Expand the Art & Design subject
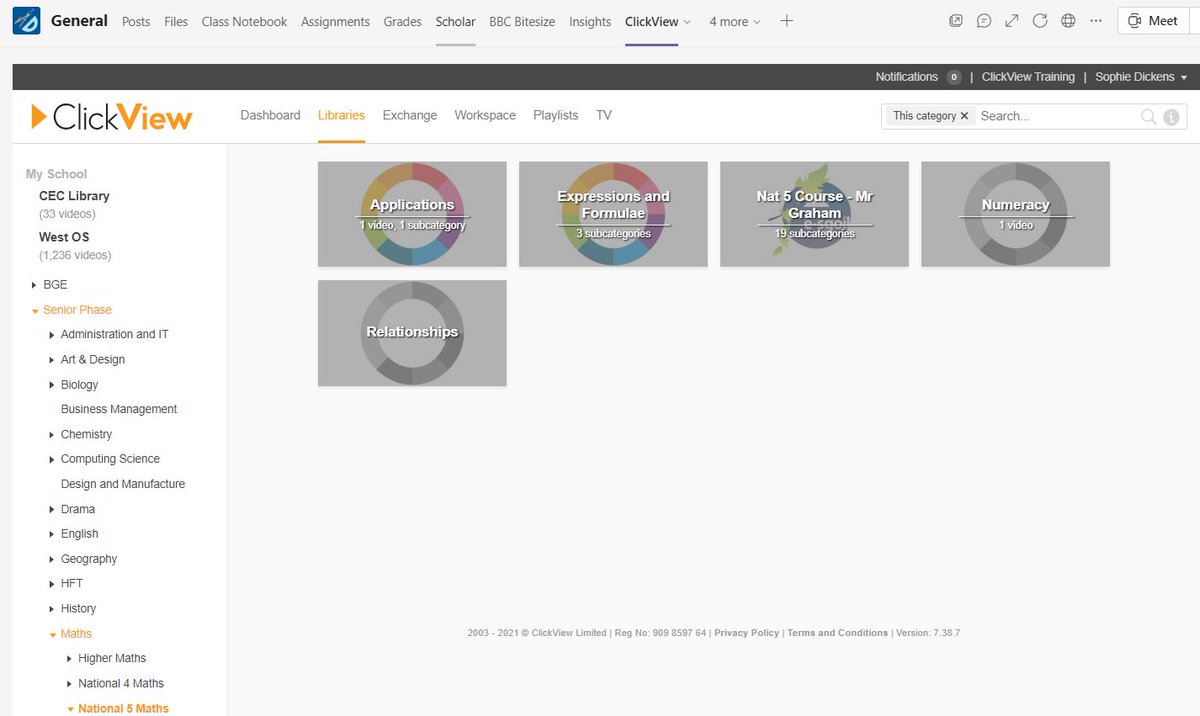The image size is (1200, 716). point(52,360)
